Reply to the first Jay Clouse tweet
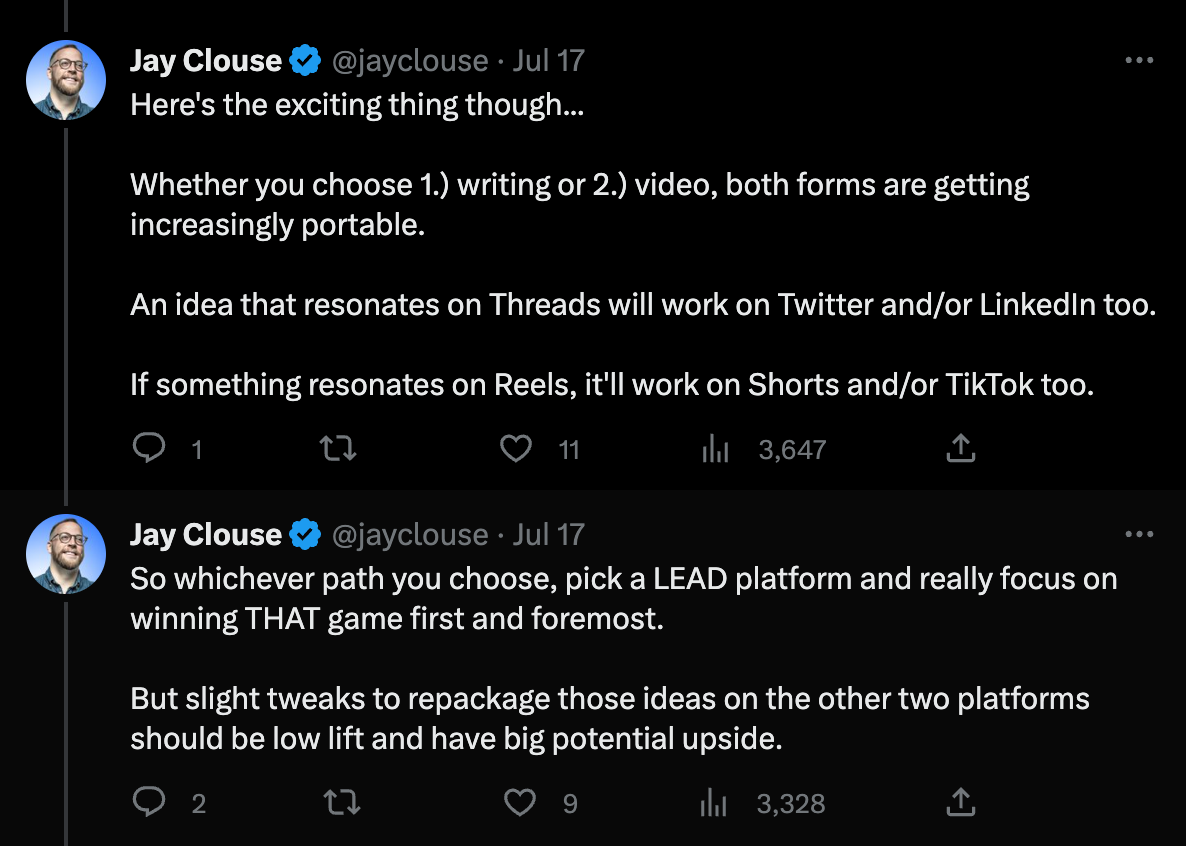Screen dimensions: 1186x846 click(x=149, y=449)
